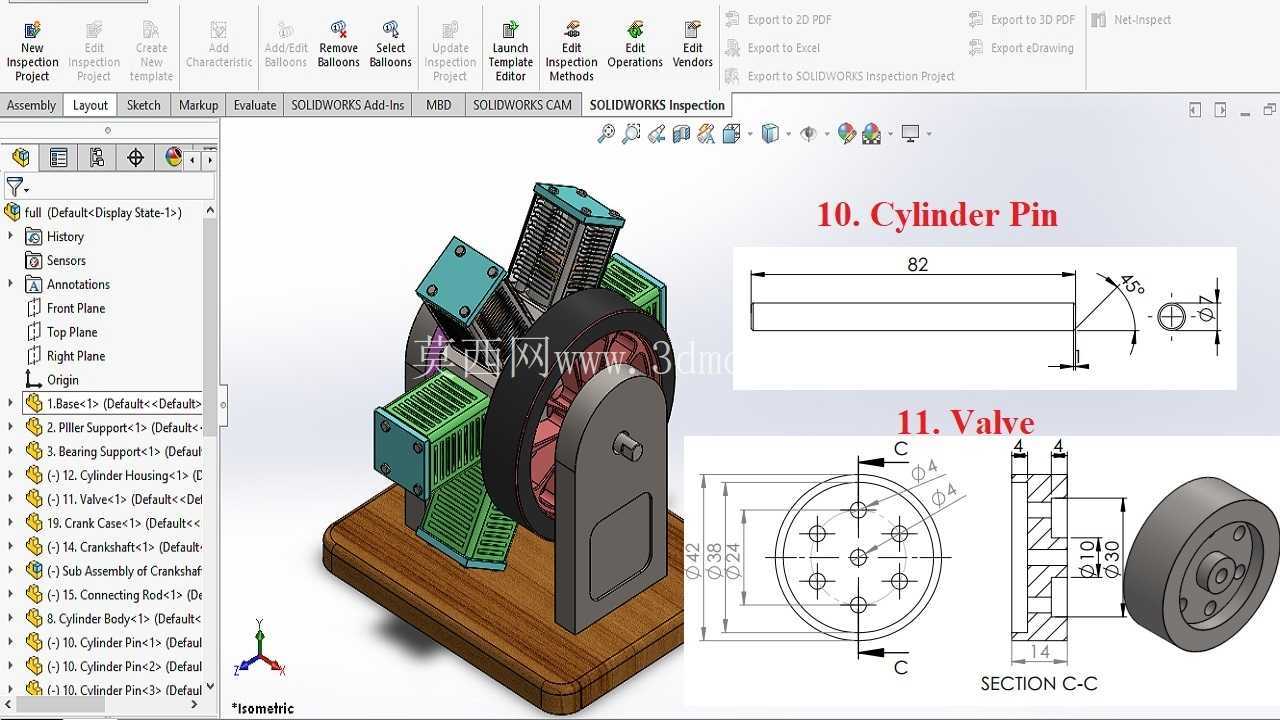This screenshot has height=720, width=1280.
Task: Open the ConfigurationManager tab
Action: coord(97,157)
